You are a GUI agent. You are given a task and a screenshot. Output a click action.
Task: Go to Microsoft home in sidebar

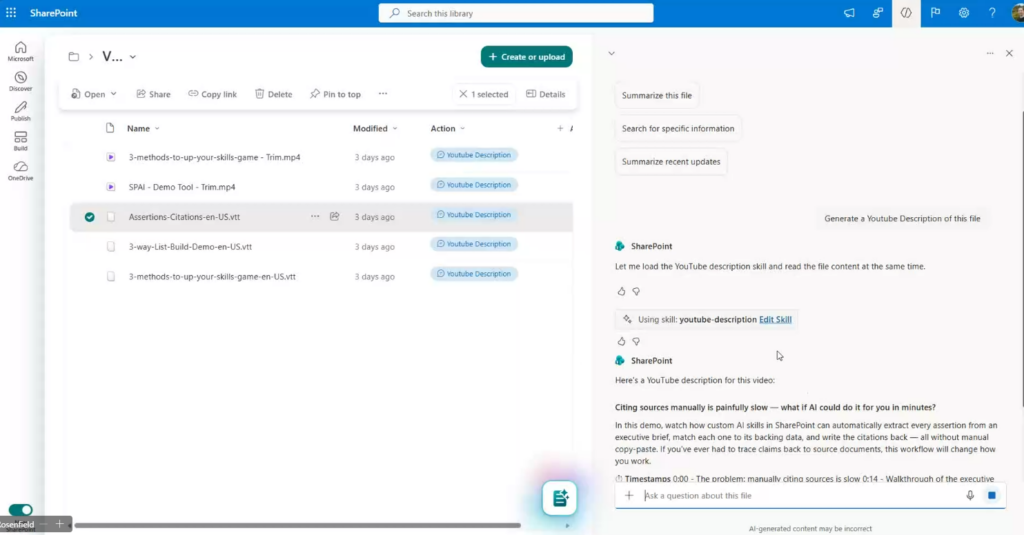point(20,51)
